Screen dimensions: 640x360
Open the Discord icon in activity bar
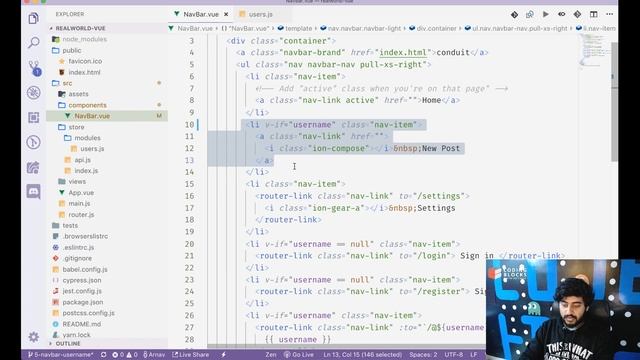[34, 191]
